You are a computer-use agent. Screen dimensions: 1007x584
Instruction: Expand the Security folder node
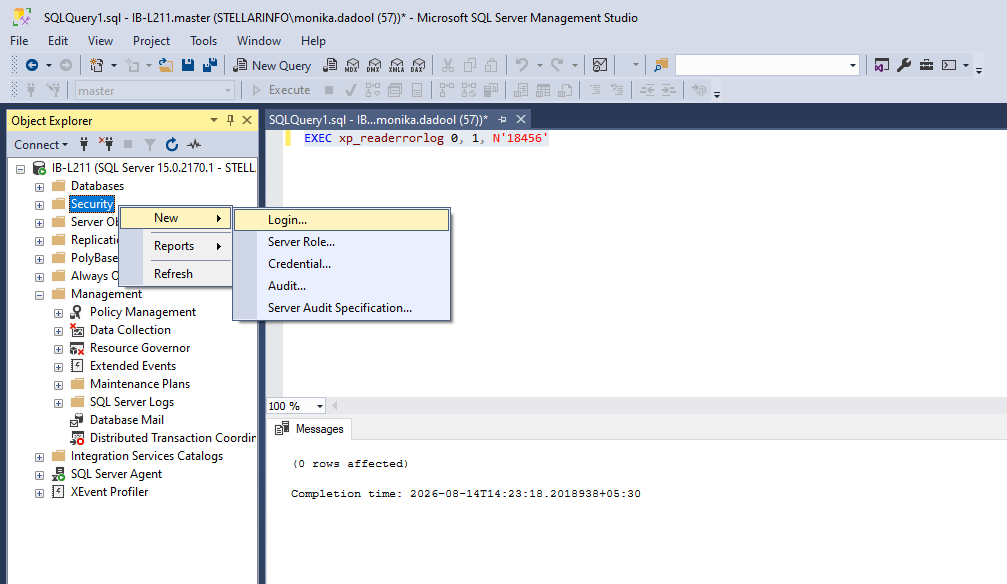[39, 206]
